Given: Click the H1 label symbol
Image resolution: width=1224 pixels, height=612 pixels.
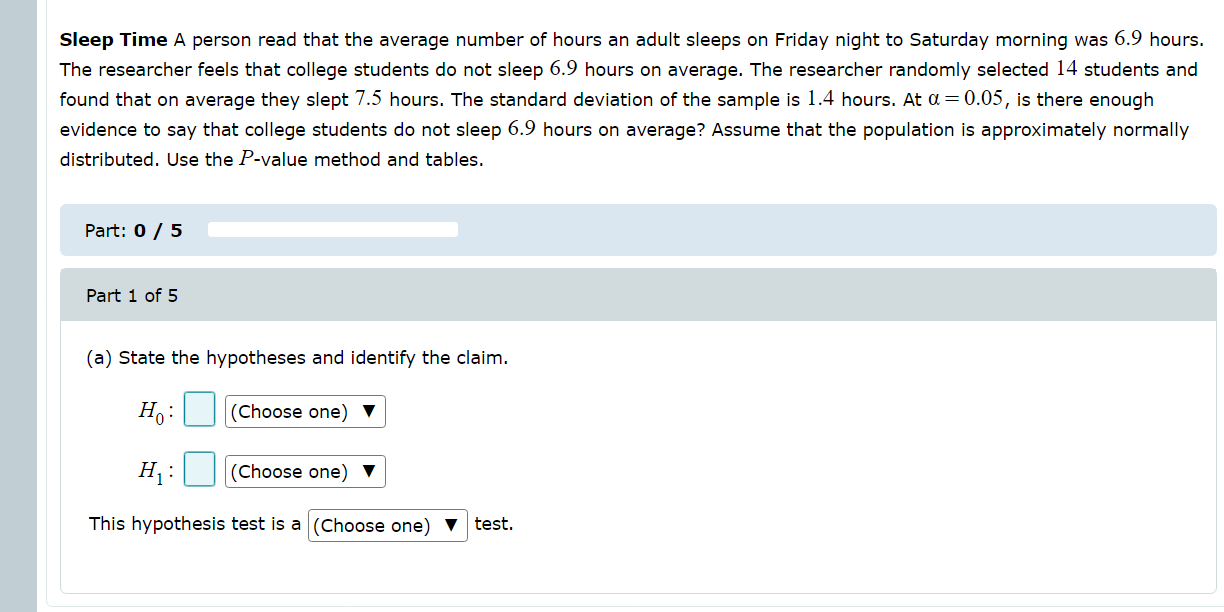Looking at the screenshot, I should pyautogui.click(x=151, y=469).
